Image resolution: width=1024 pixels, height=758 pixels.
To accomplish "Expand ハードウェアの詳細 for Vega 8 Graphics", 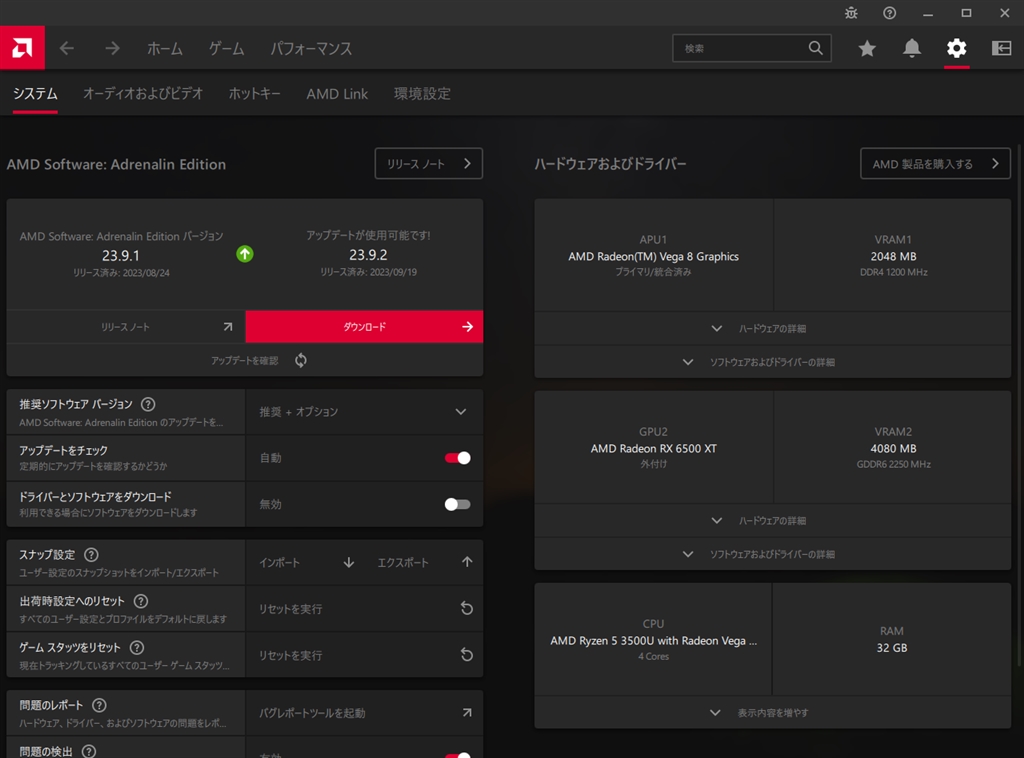I will click(773, 328).
